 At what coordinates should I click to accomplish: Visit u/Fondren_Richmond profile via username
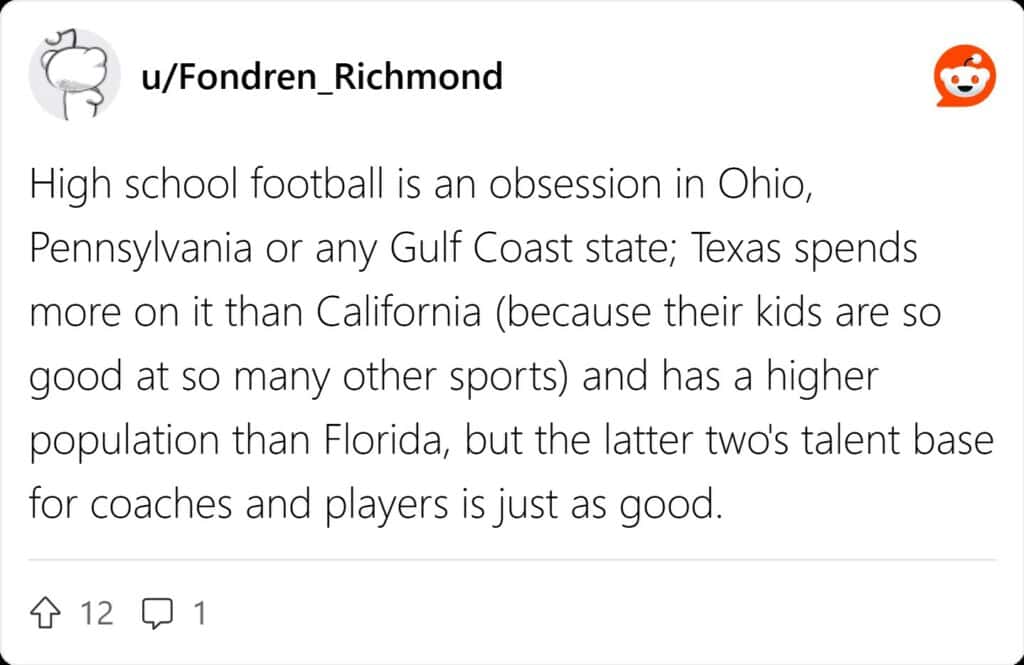point(323,77)
